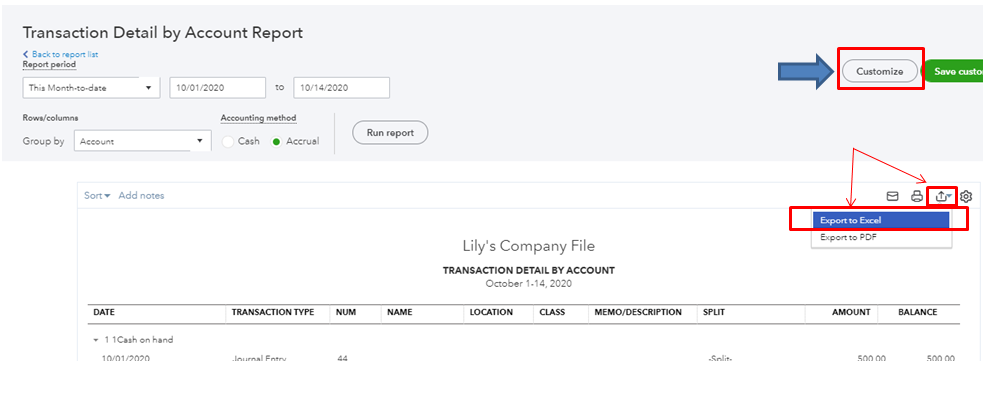This screenshot has height=400, width=991.
Task: Click the back arrow beside report list
Action: click(26, 54)
